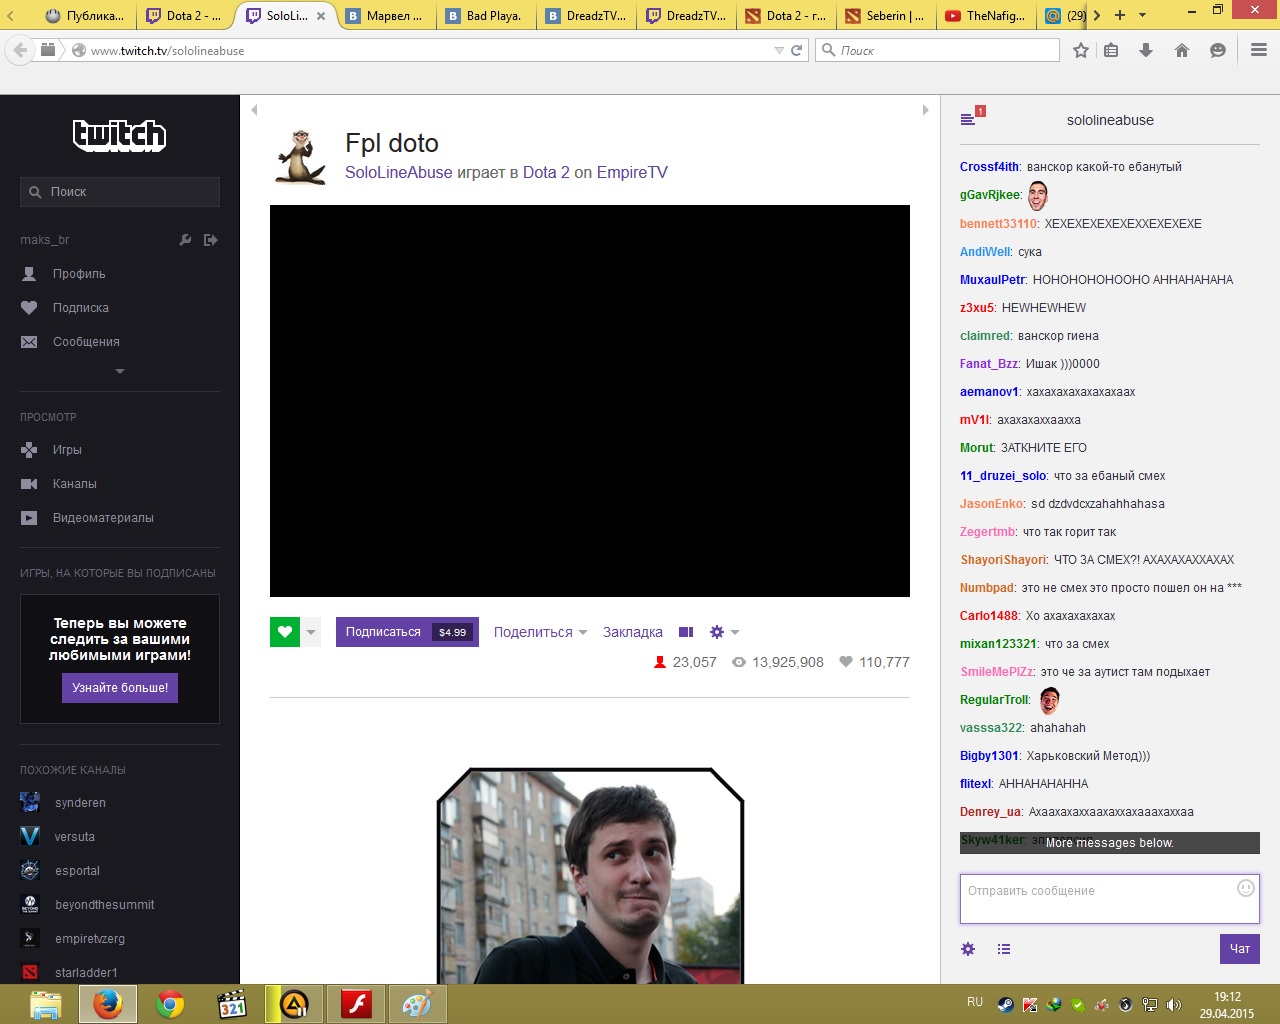Toggle the green follow heart button

coord(285,632)
